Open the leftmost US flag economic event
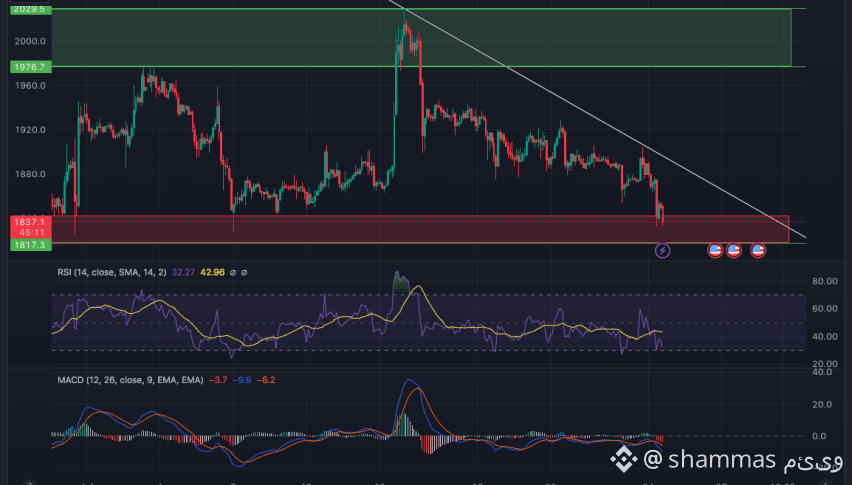The width and height of the screenshot is (852, 485). pos(715,250)
